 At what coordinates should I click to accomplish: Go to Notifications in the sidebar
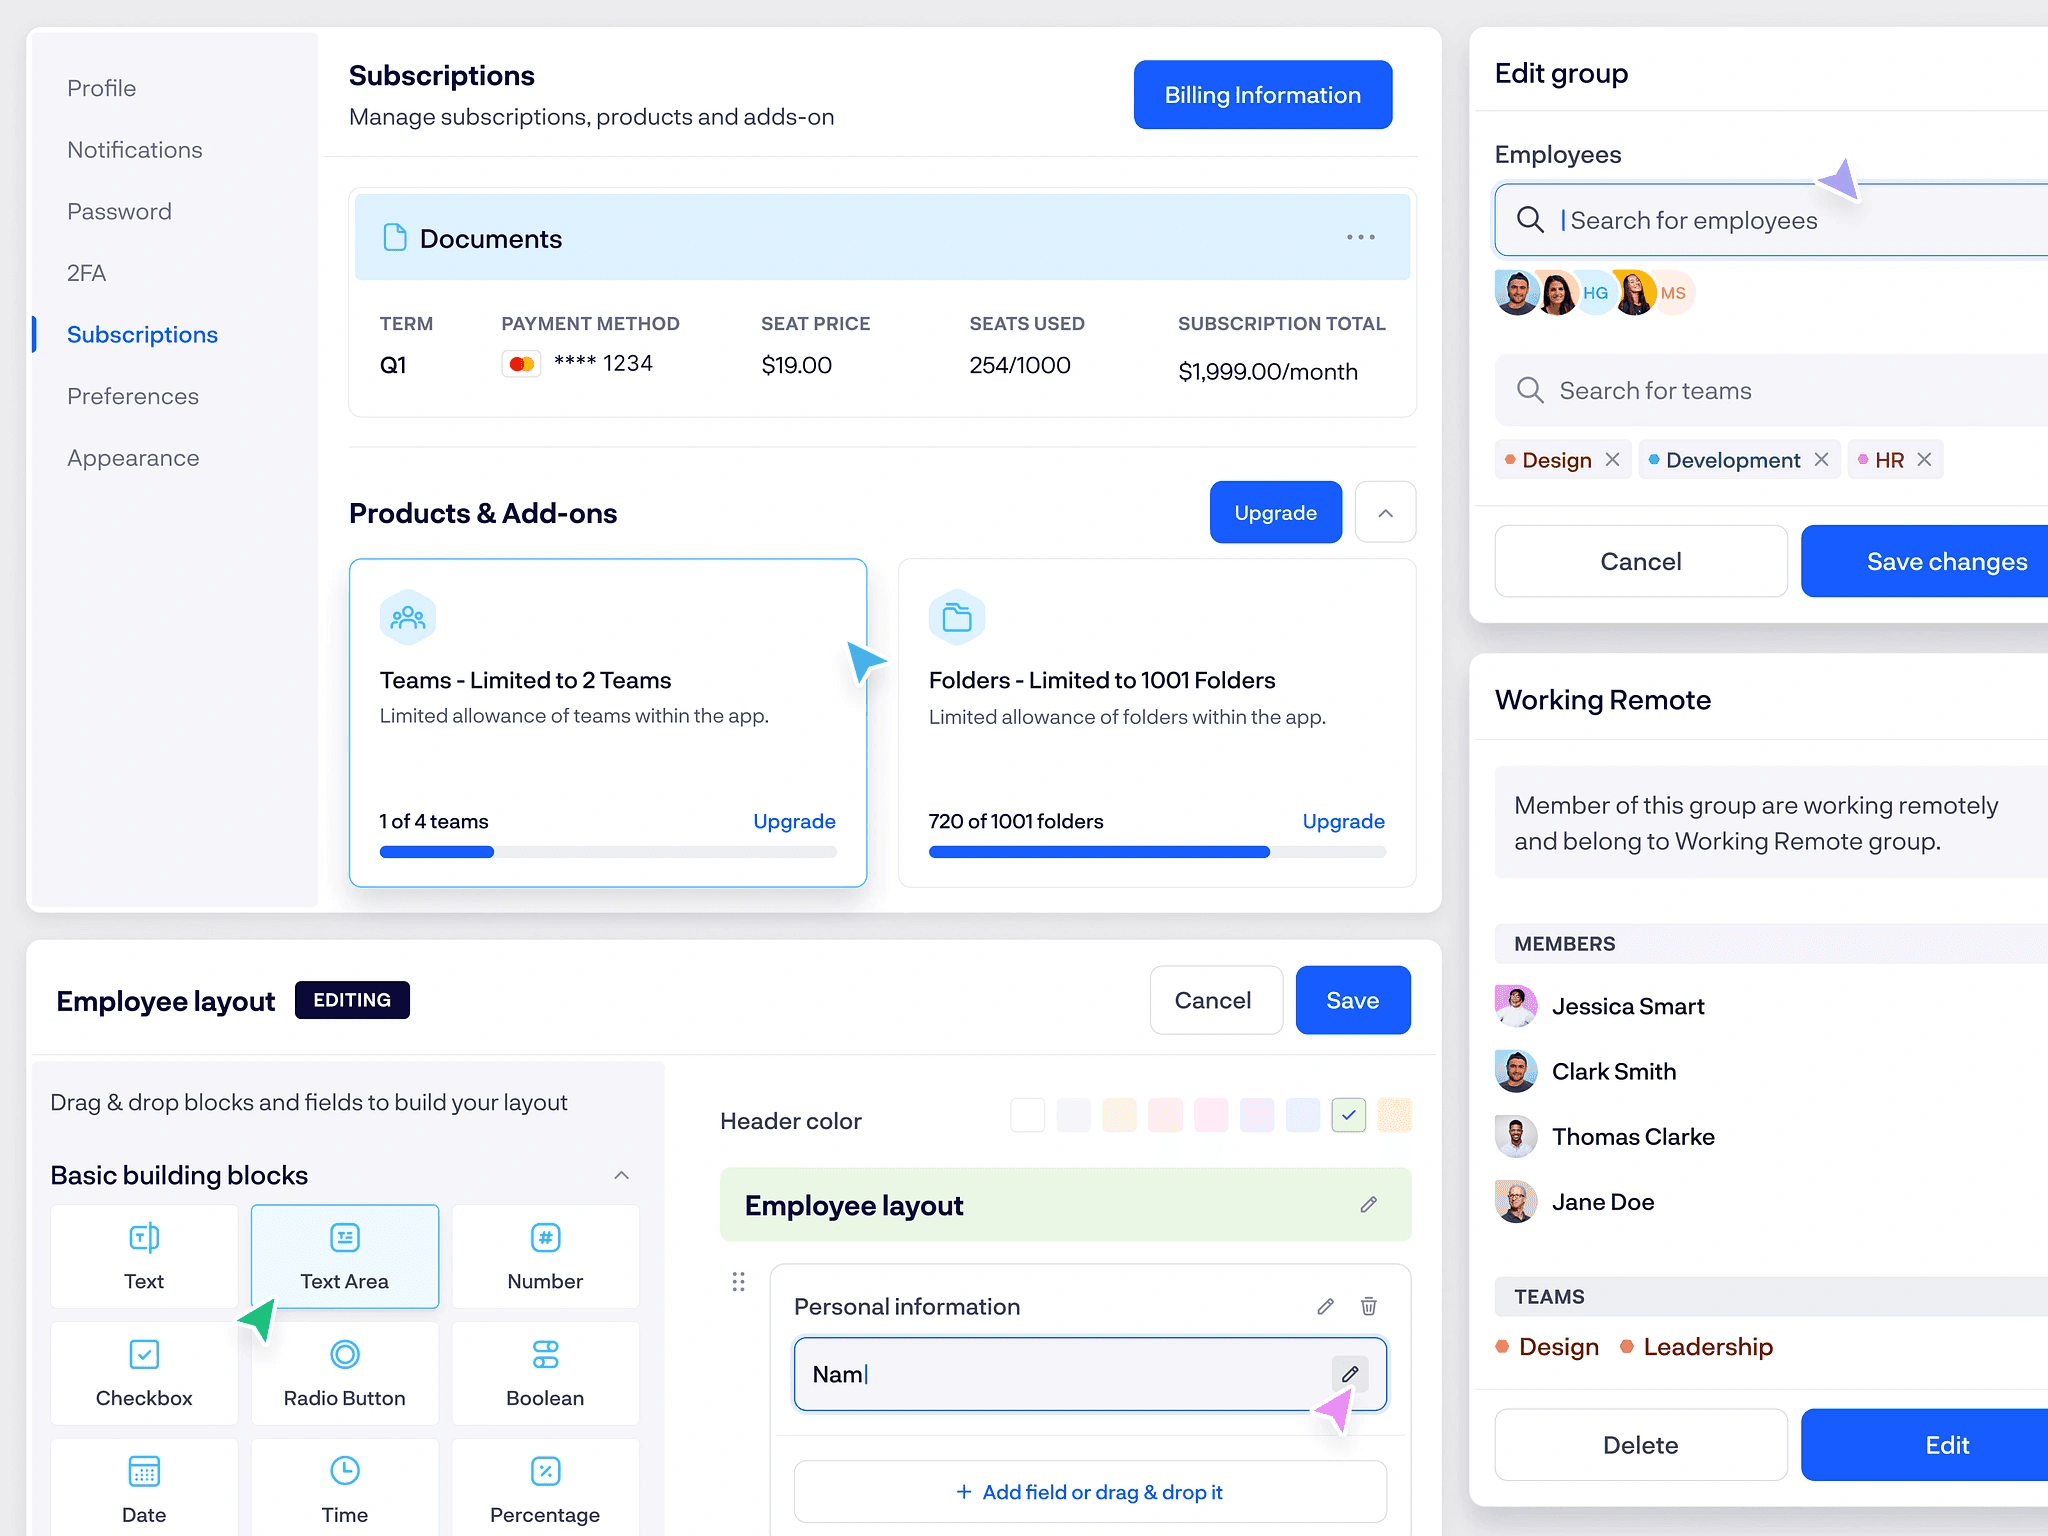coord(135,150)
